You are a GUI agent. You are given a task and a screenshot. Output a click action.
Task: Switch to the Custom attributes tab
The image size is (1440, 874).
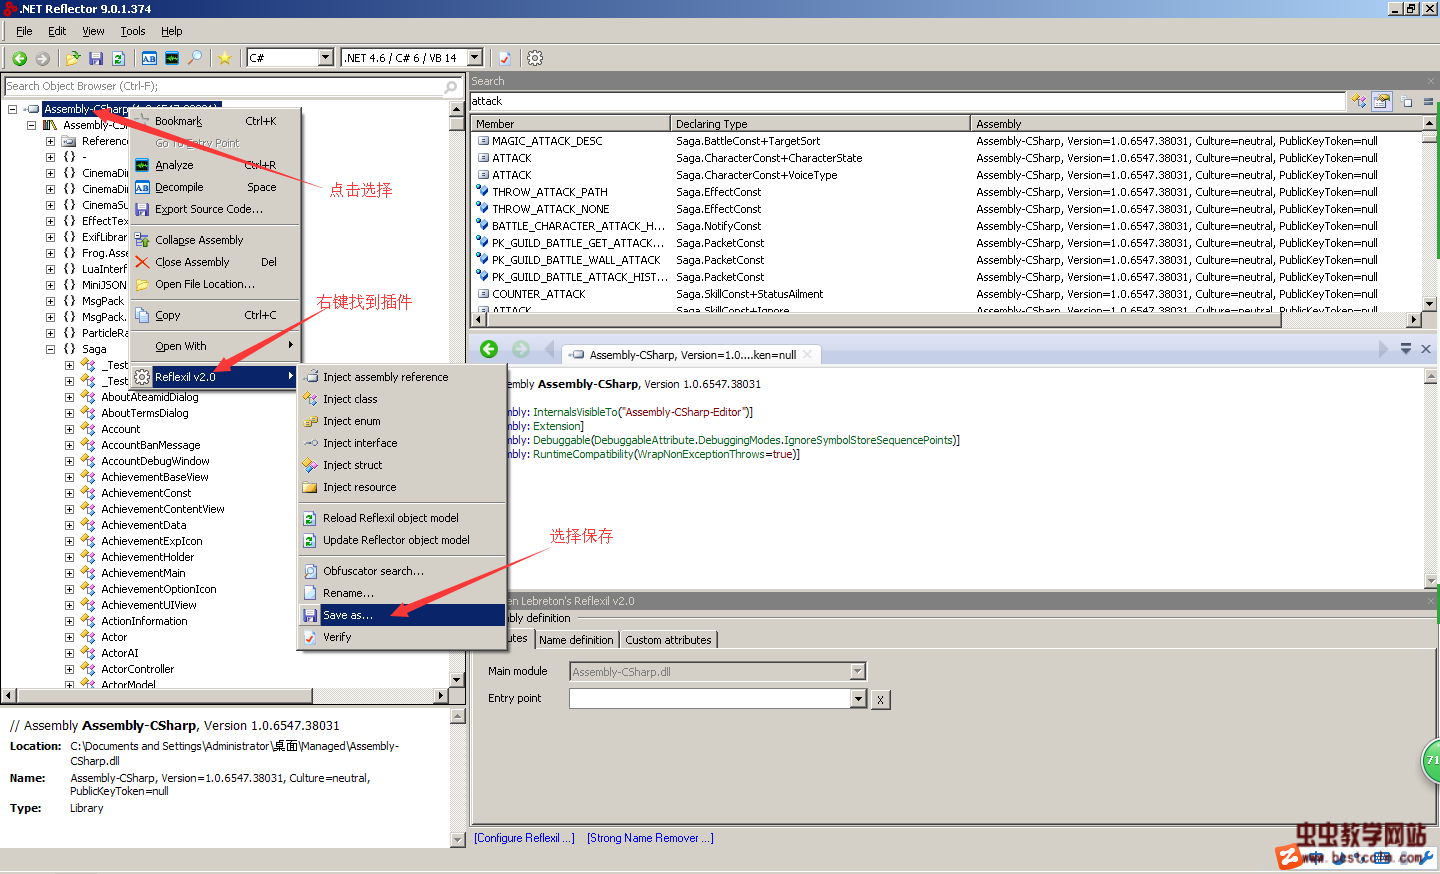pos(668,640)
